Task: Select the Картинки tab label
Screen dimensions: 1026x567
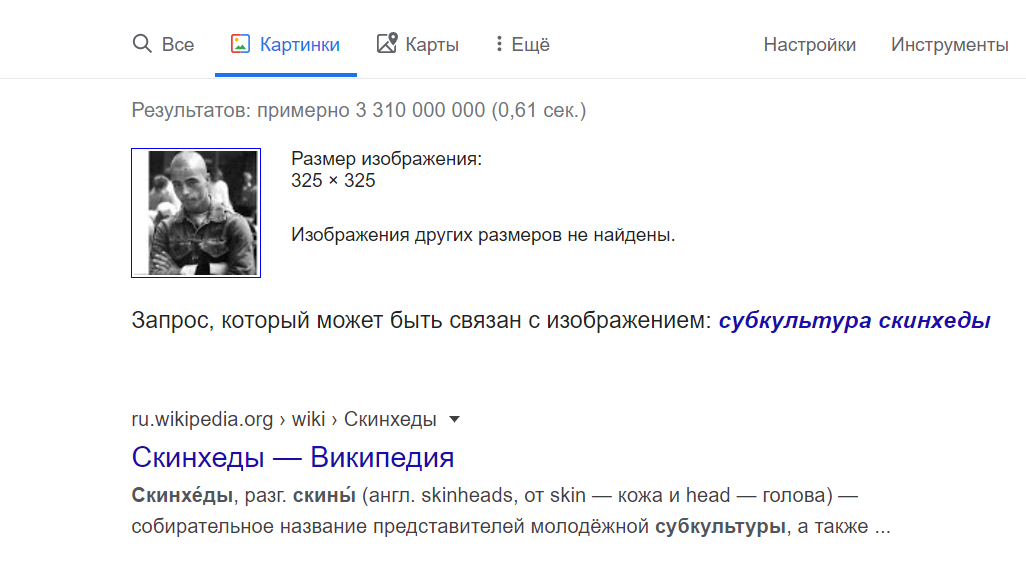Action: coord(300,44)
